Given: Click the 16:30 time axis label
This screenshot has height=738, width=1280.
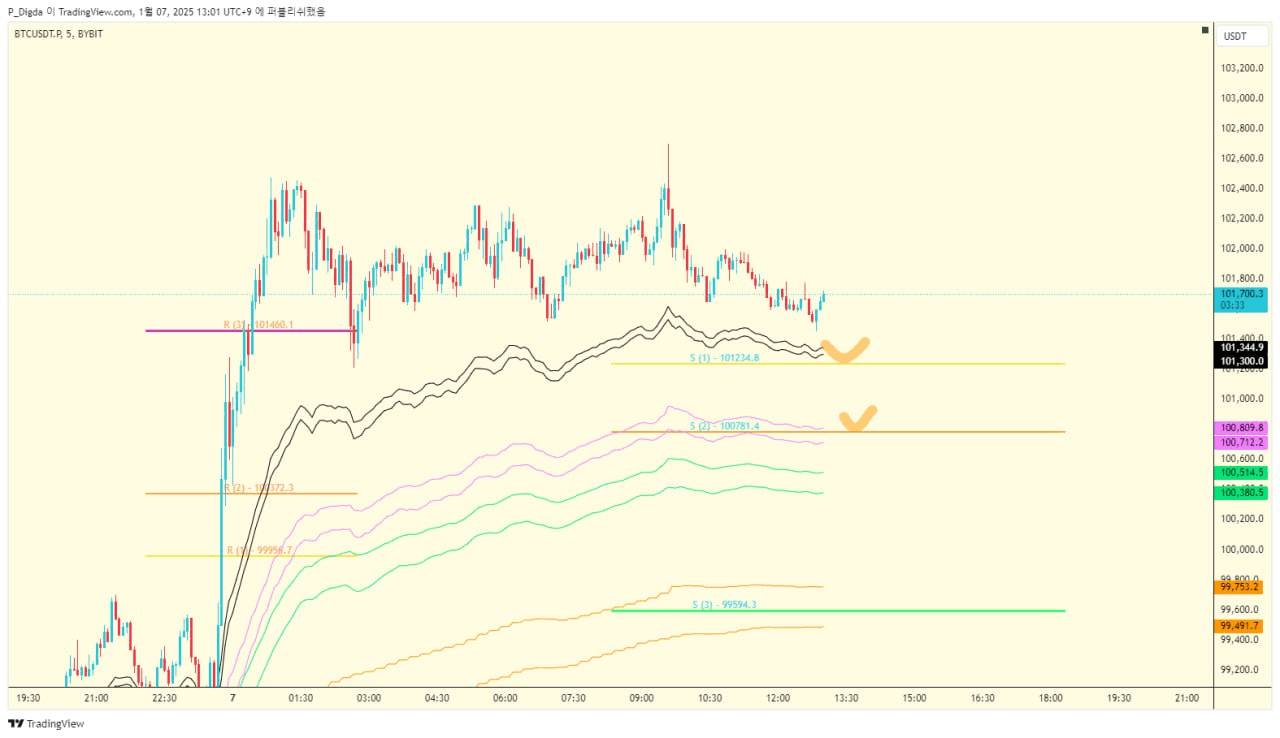Looking at the screenshot, I should (982, 698).
